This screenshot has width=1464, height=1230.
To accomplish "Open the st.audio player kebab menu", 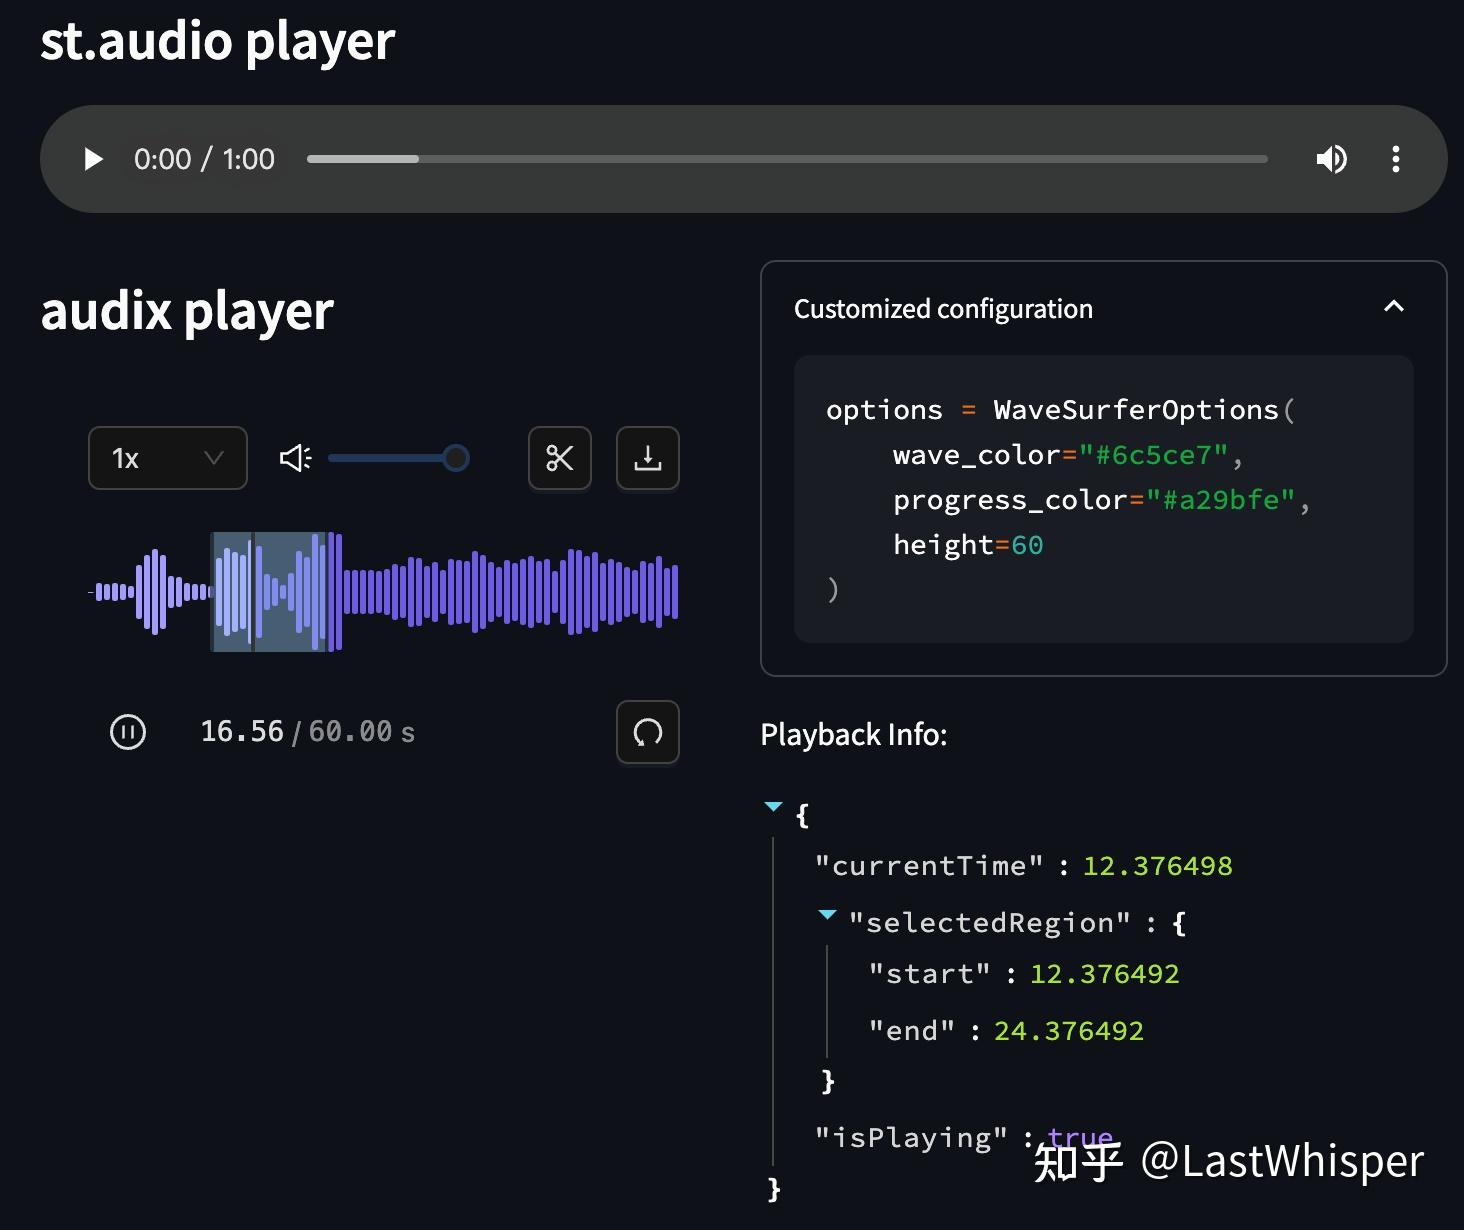I will [x=1396, y=158].
